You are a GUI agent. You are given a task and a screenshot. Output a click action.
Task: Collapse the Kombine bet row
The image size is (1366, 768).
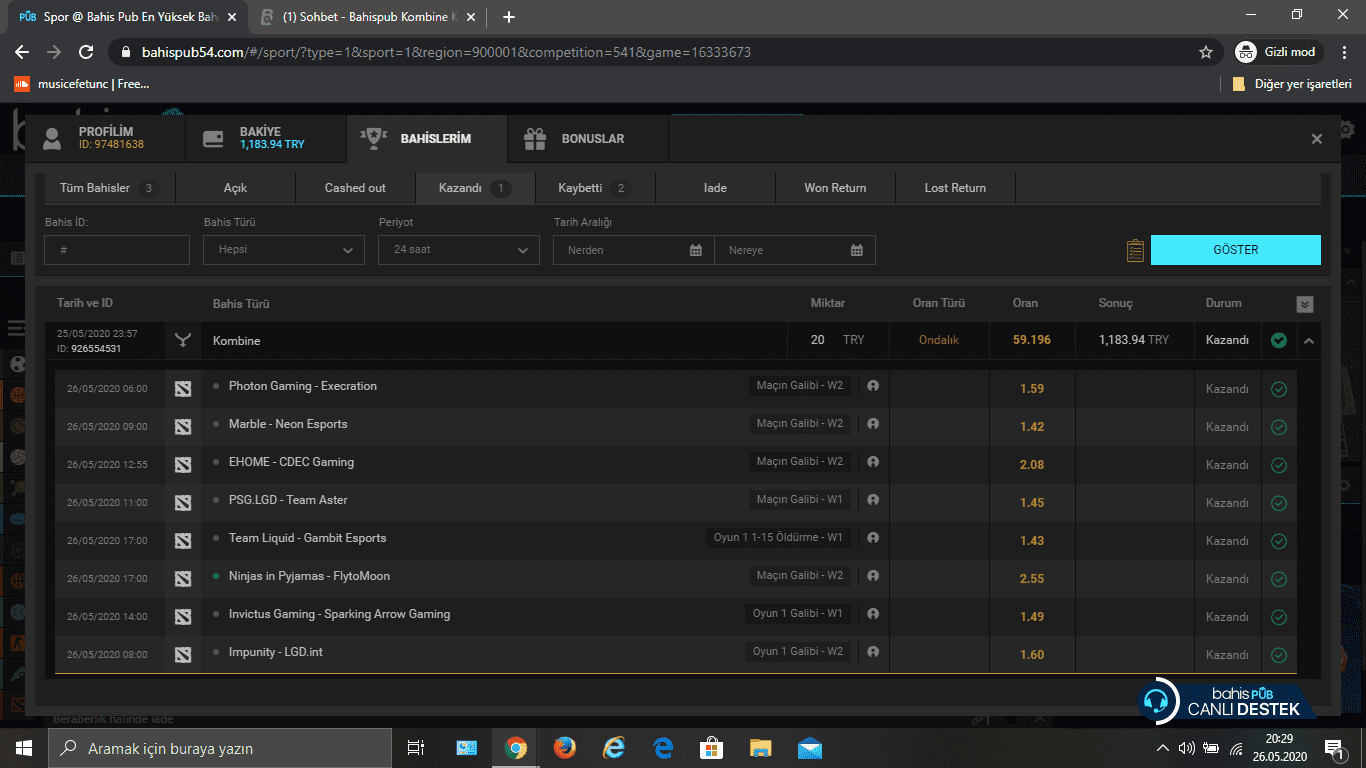[1309, 341]
